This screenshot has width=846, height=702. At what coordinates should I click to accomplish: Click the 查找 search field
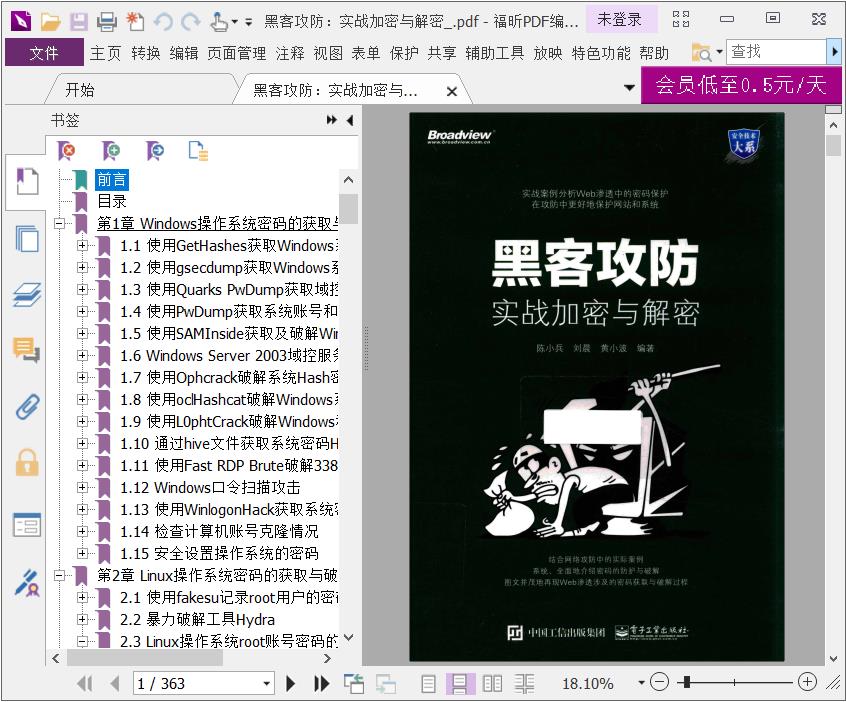tap(776, 52)
